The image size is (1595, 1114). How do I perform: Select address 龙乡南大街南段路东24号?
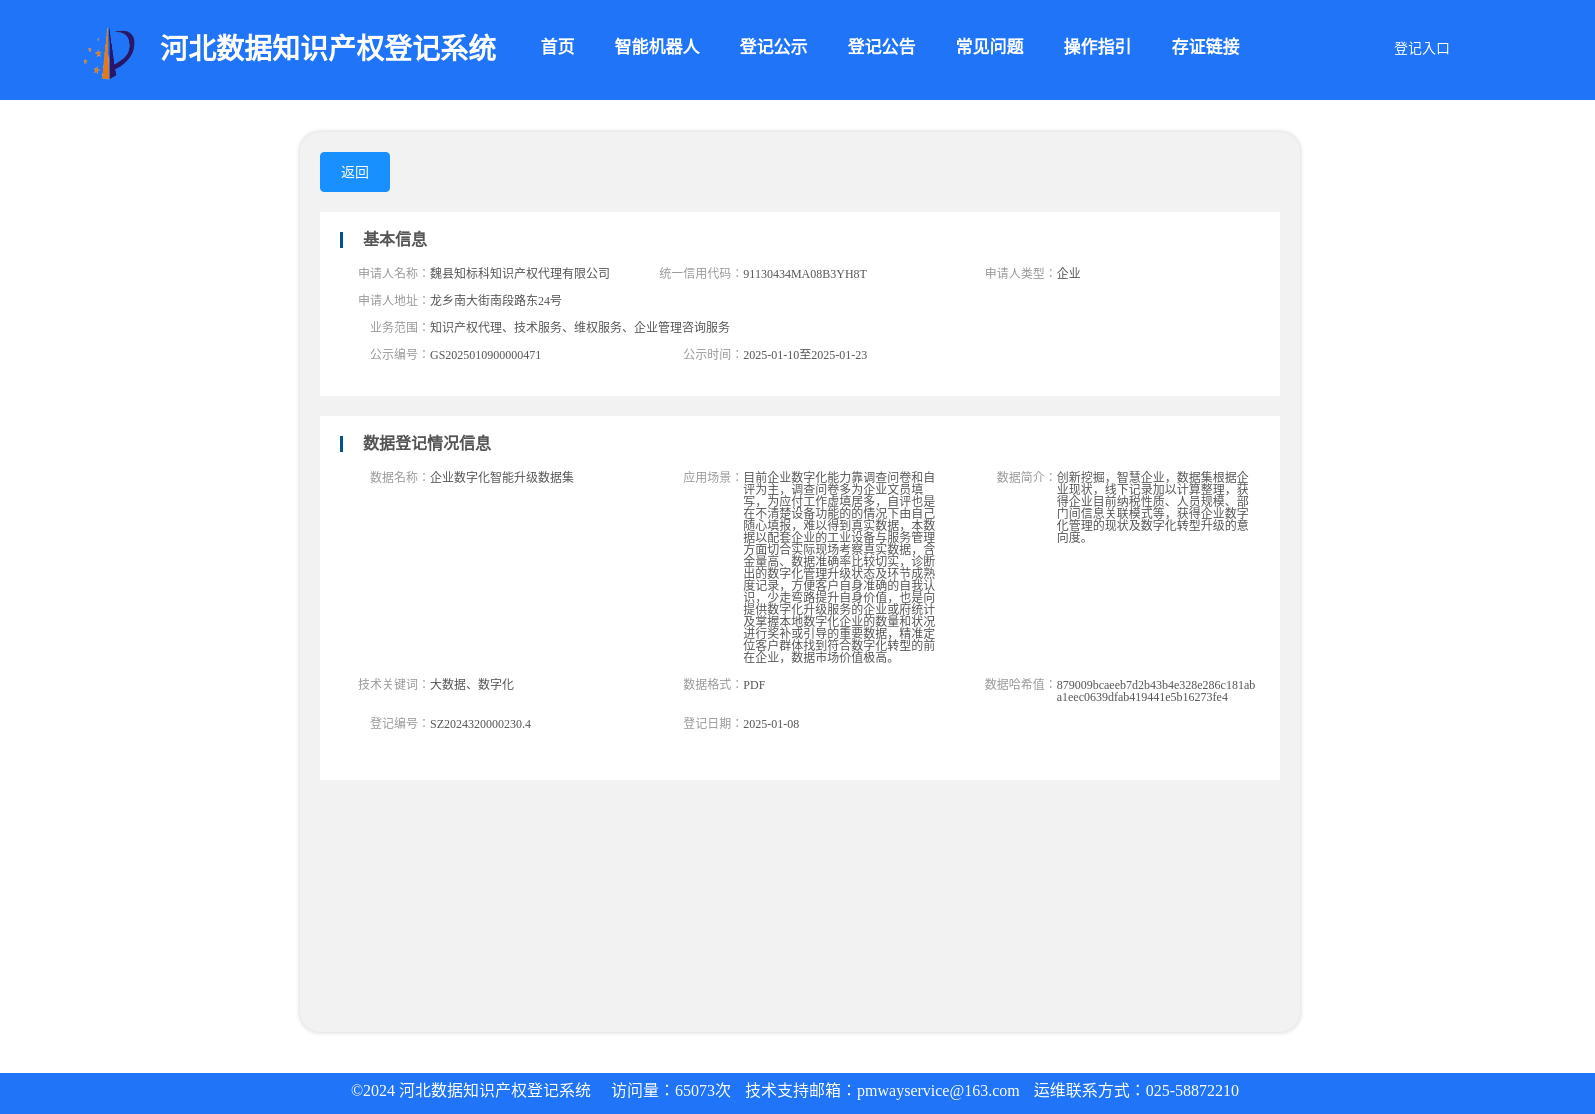coord(496,300)
